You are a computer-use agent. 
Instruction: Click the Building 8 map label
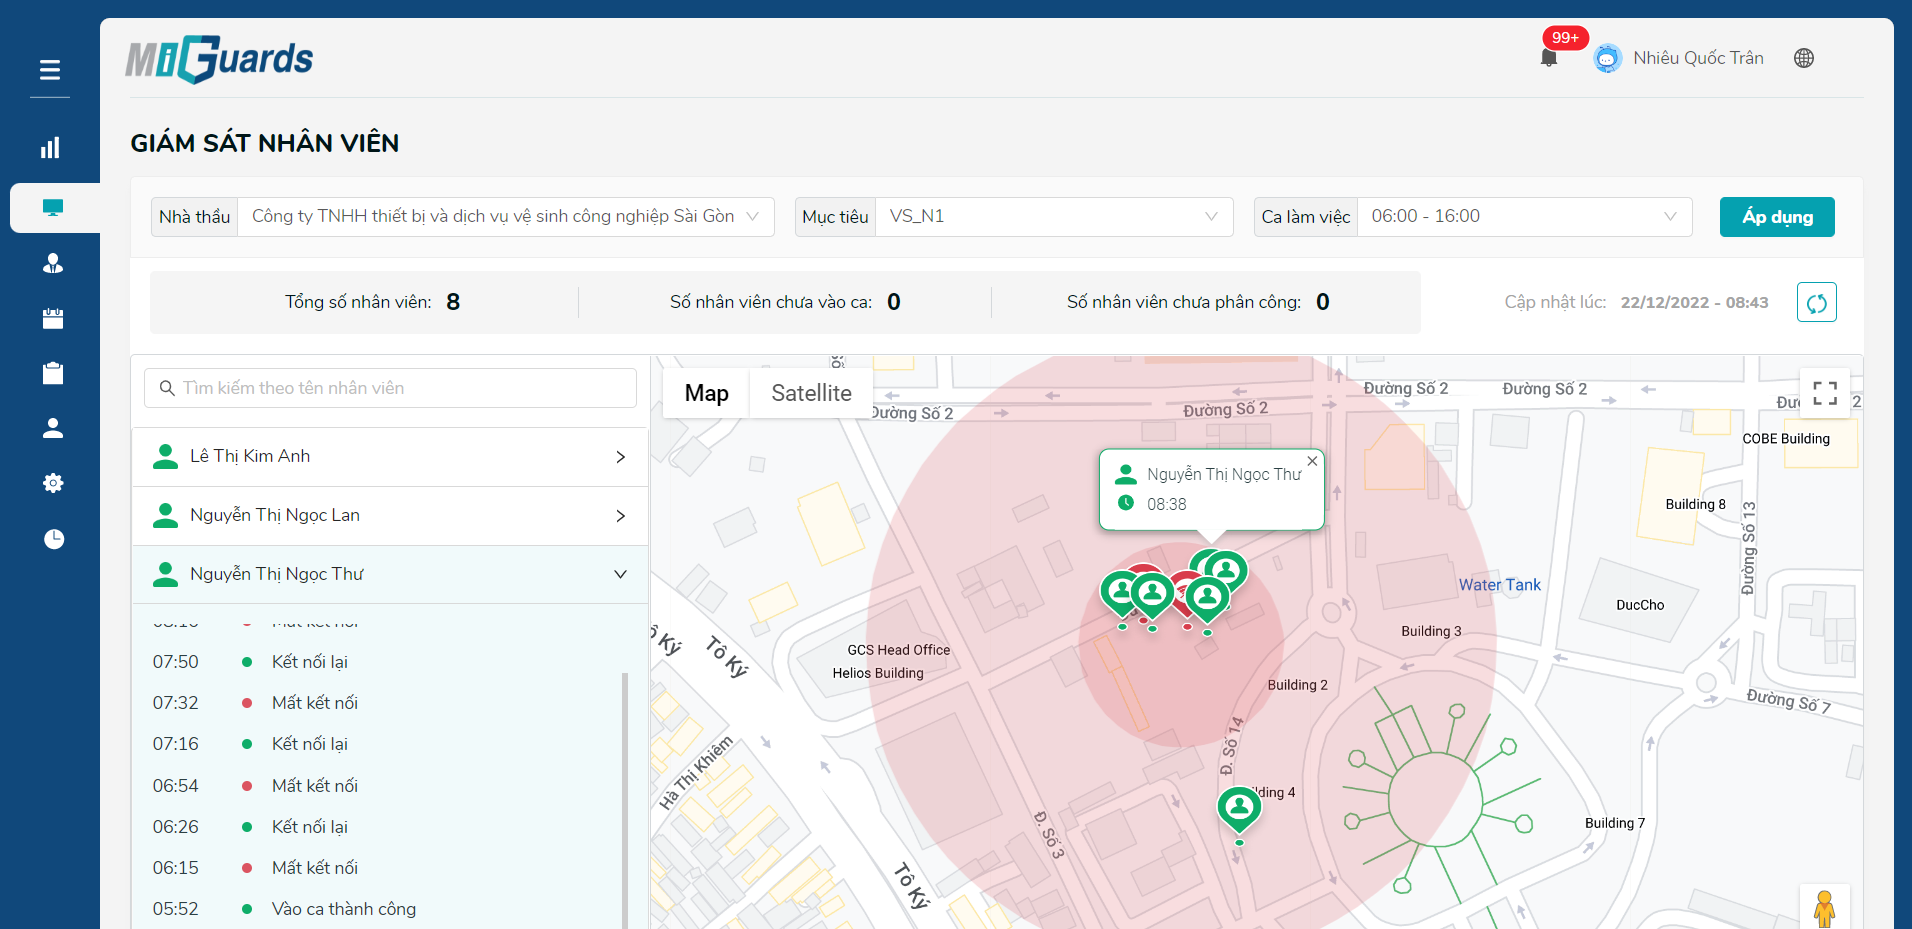tap(1695, 505)
